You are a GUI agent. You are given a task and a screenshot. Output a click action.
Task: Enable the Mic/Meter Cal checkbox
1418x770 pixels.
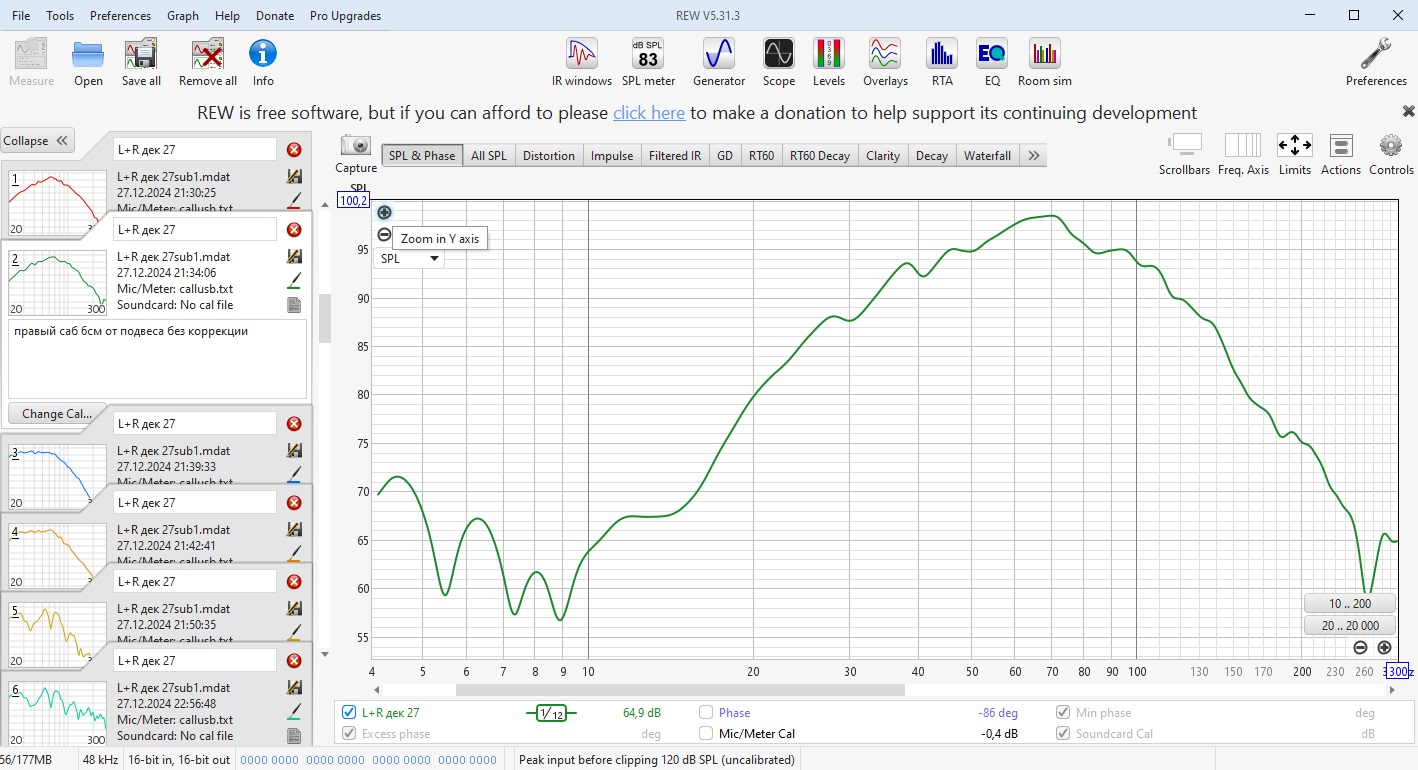[706, 734]
